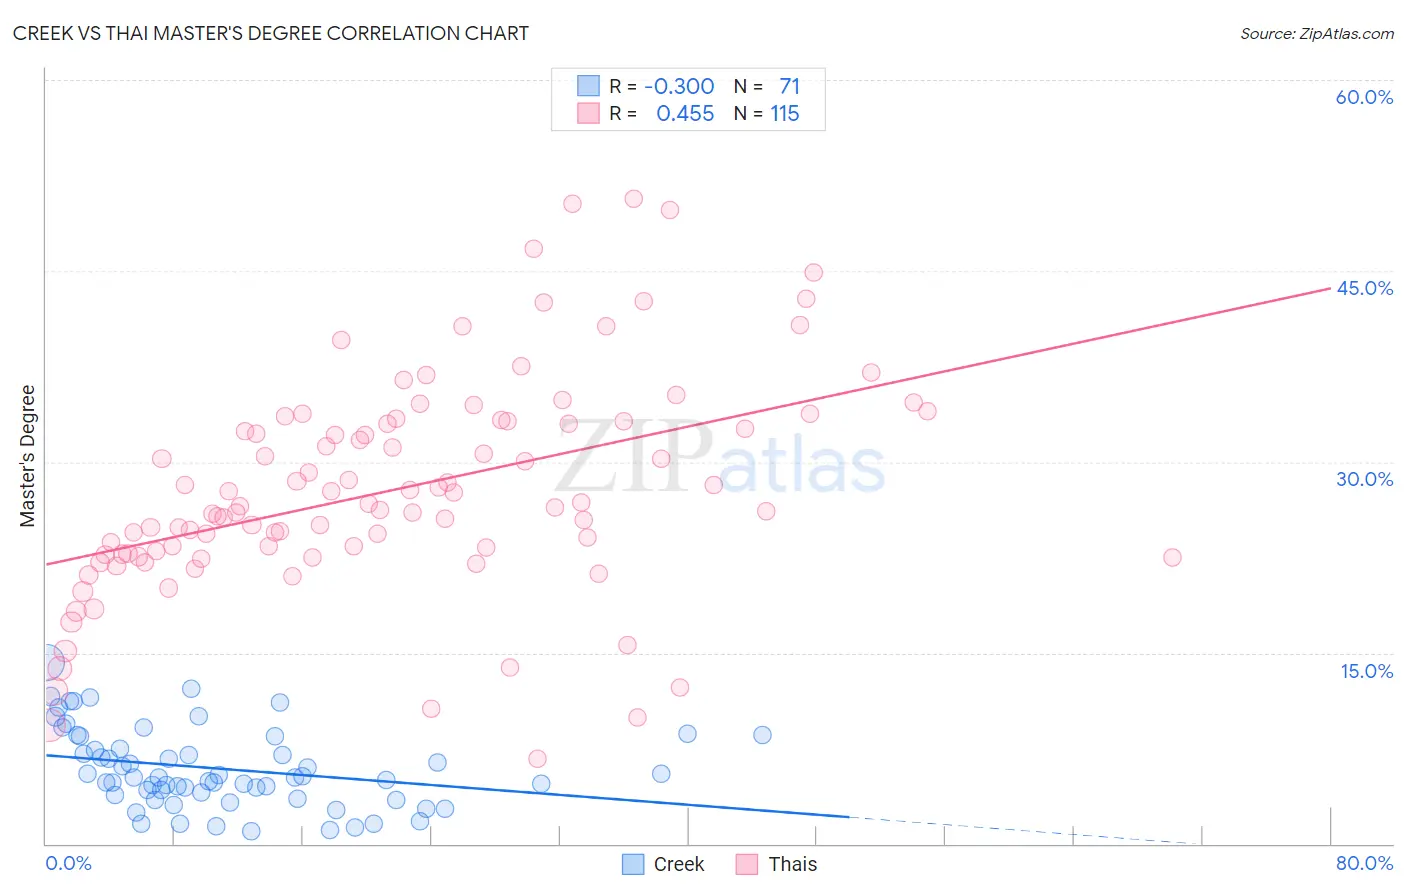Click the 0.0% x-axis label
This screenshot has width=1406, height=892.
click(68, 863)
